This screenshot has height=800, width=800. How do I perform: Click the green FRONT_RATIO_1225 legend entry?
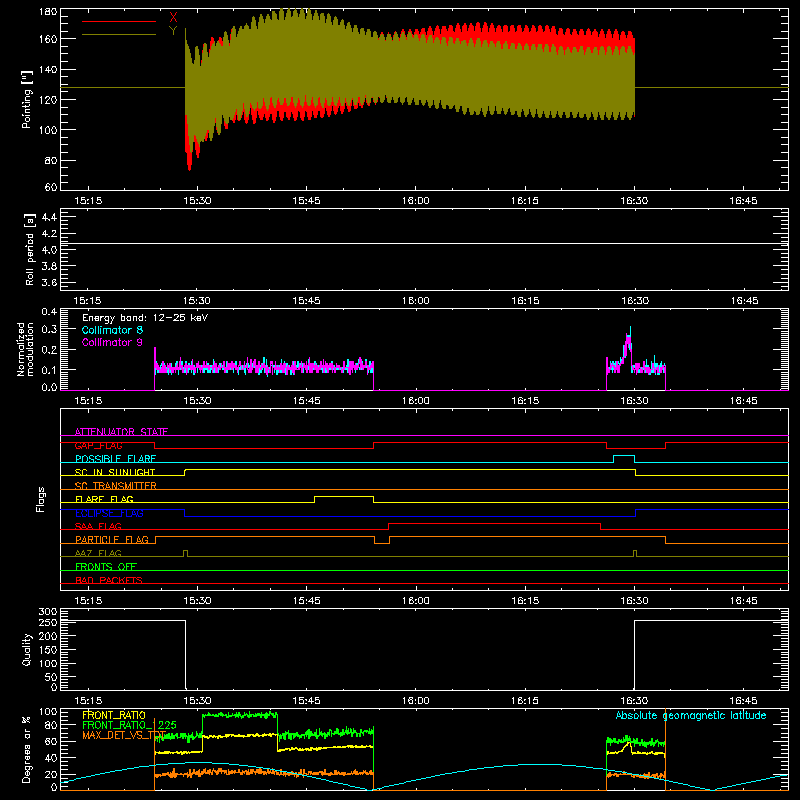pos(130,725)
